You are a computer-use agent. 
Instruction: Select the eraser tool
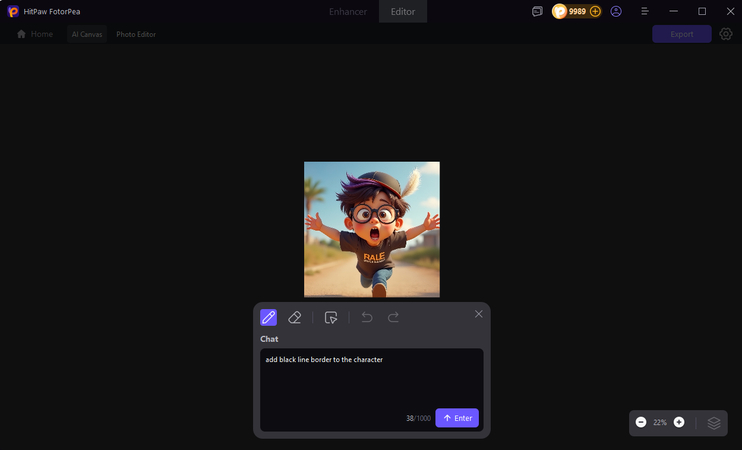click(x=294, y=317)
